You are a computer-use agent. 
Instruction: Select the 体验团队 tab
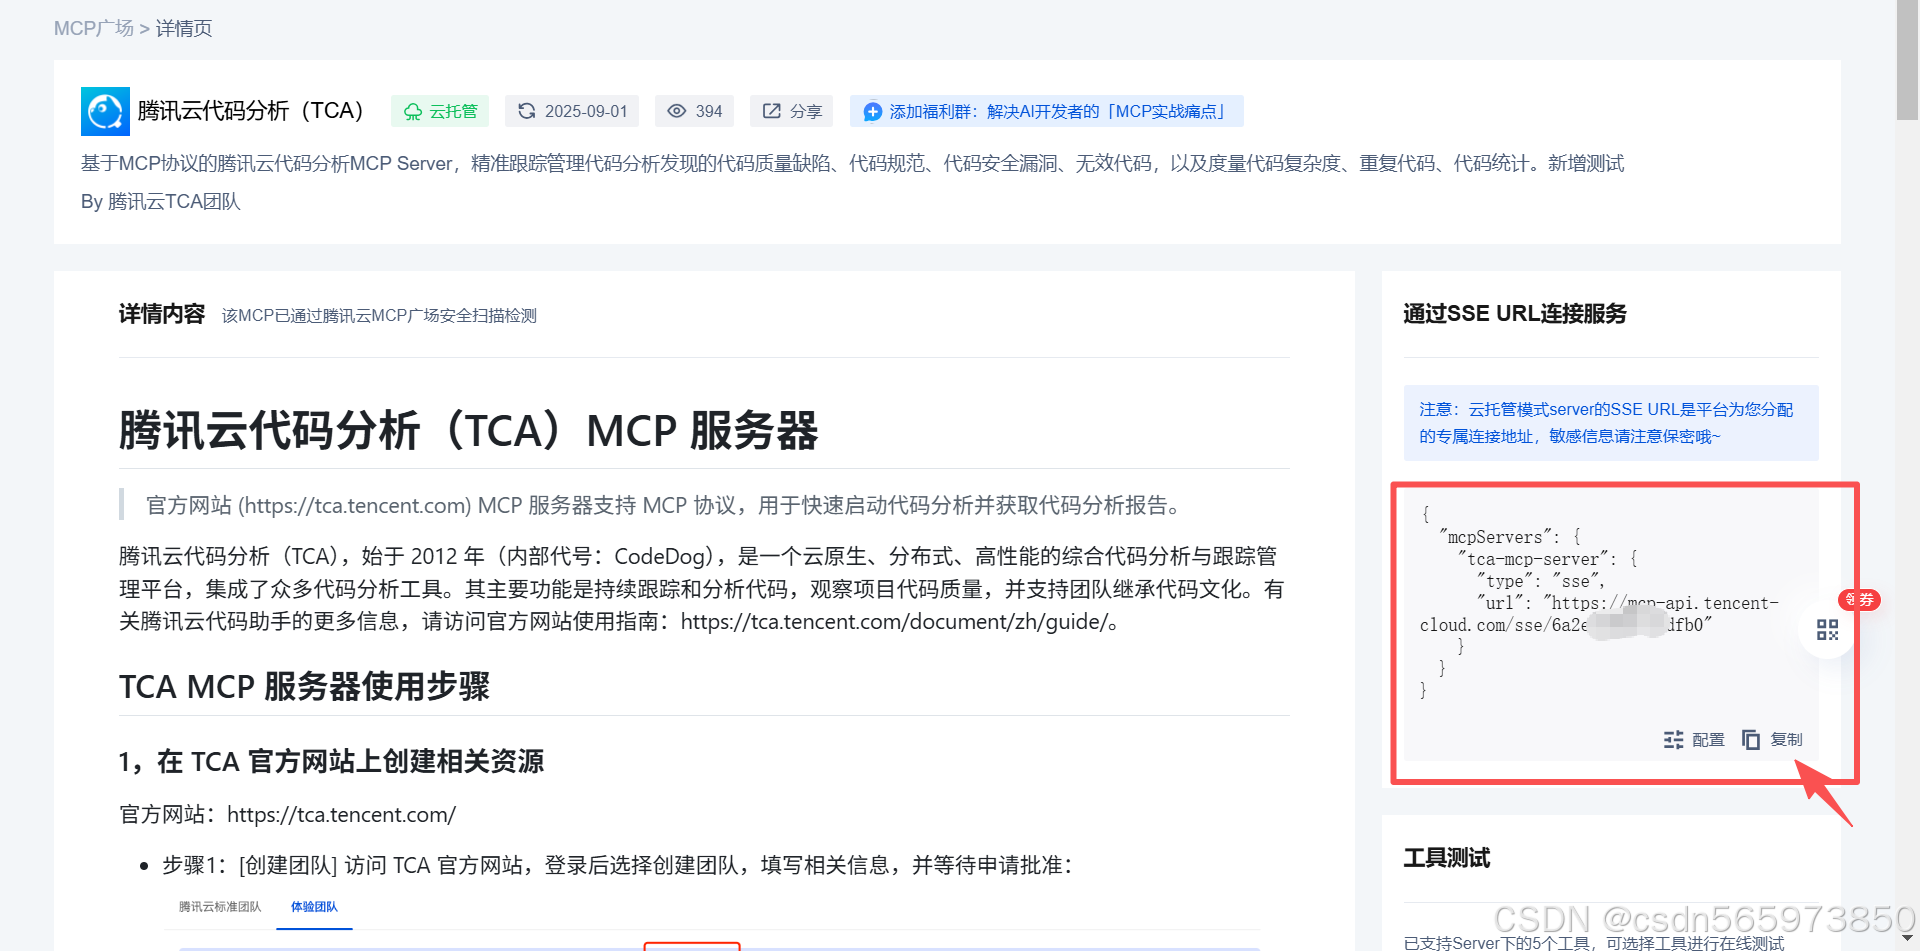click(x=314, y=907)
